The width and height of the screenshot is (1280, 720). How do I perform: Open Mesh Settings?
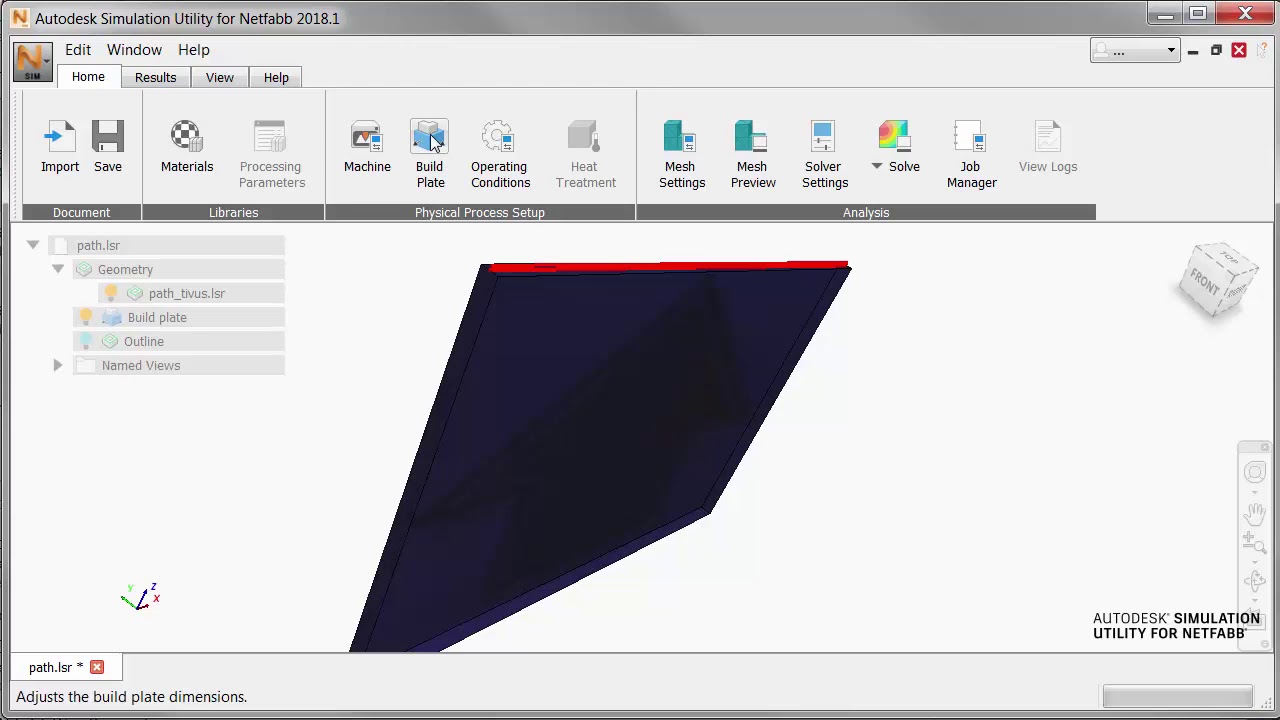[x=681, y=155]
